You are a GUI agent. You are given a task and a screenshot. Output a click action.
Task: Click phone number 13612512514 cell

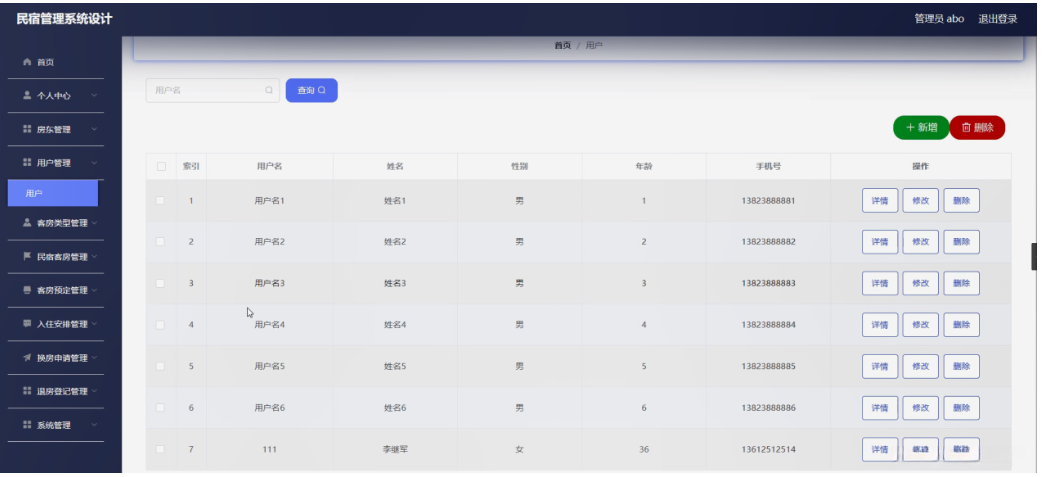[768, 449]
